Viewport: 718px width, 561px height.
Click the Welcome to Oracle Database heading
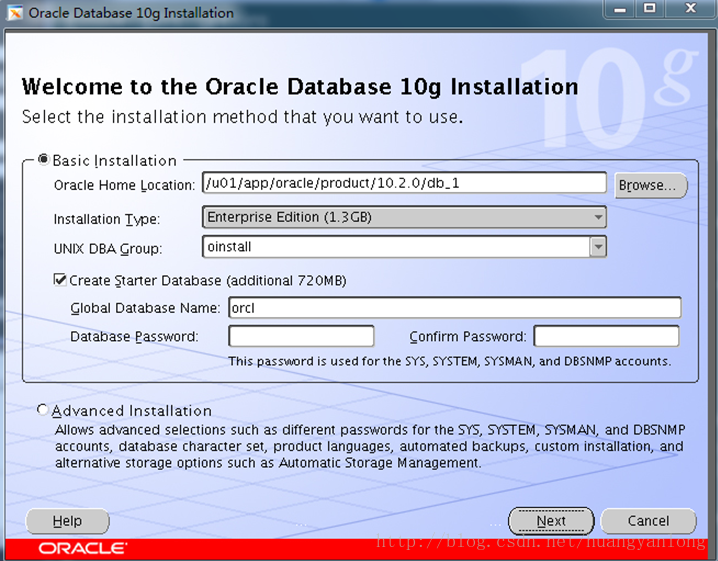[x=300, y=87]
